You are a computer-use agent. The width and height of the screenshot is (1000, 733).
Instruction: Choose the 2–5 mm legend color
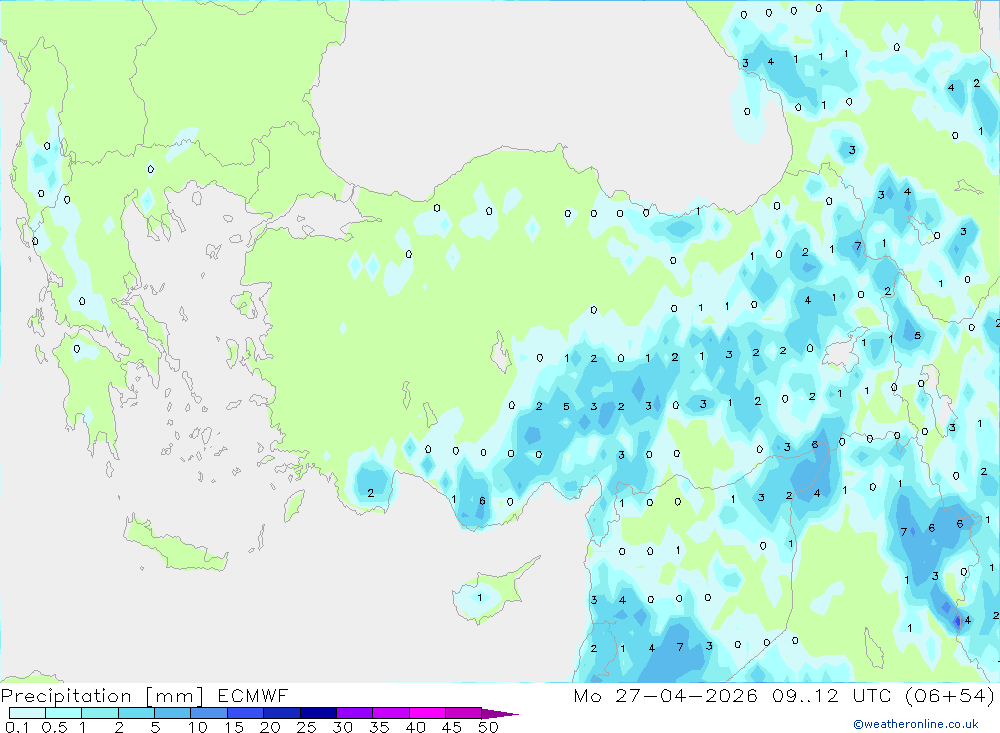pos(136,713)
